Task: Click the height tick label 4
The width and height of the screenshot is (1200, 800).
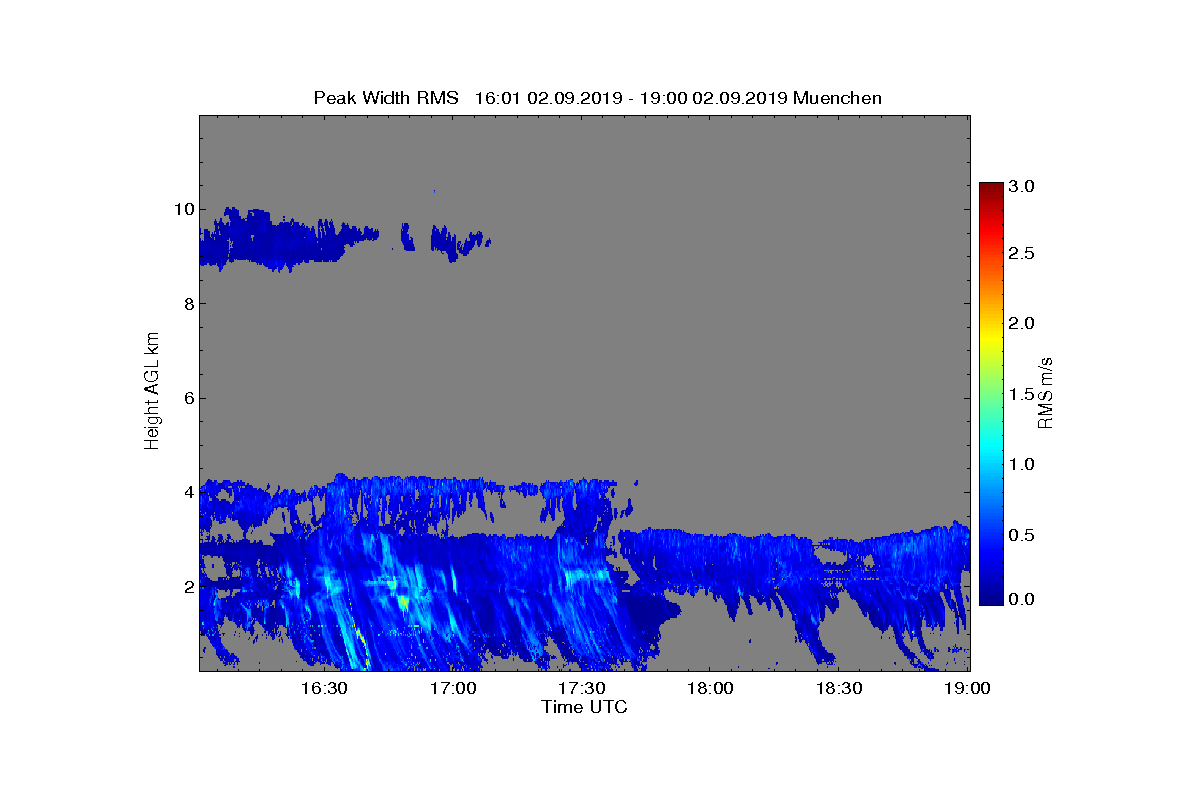Action: [187, 492]
